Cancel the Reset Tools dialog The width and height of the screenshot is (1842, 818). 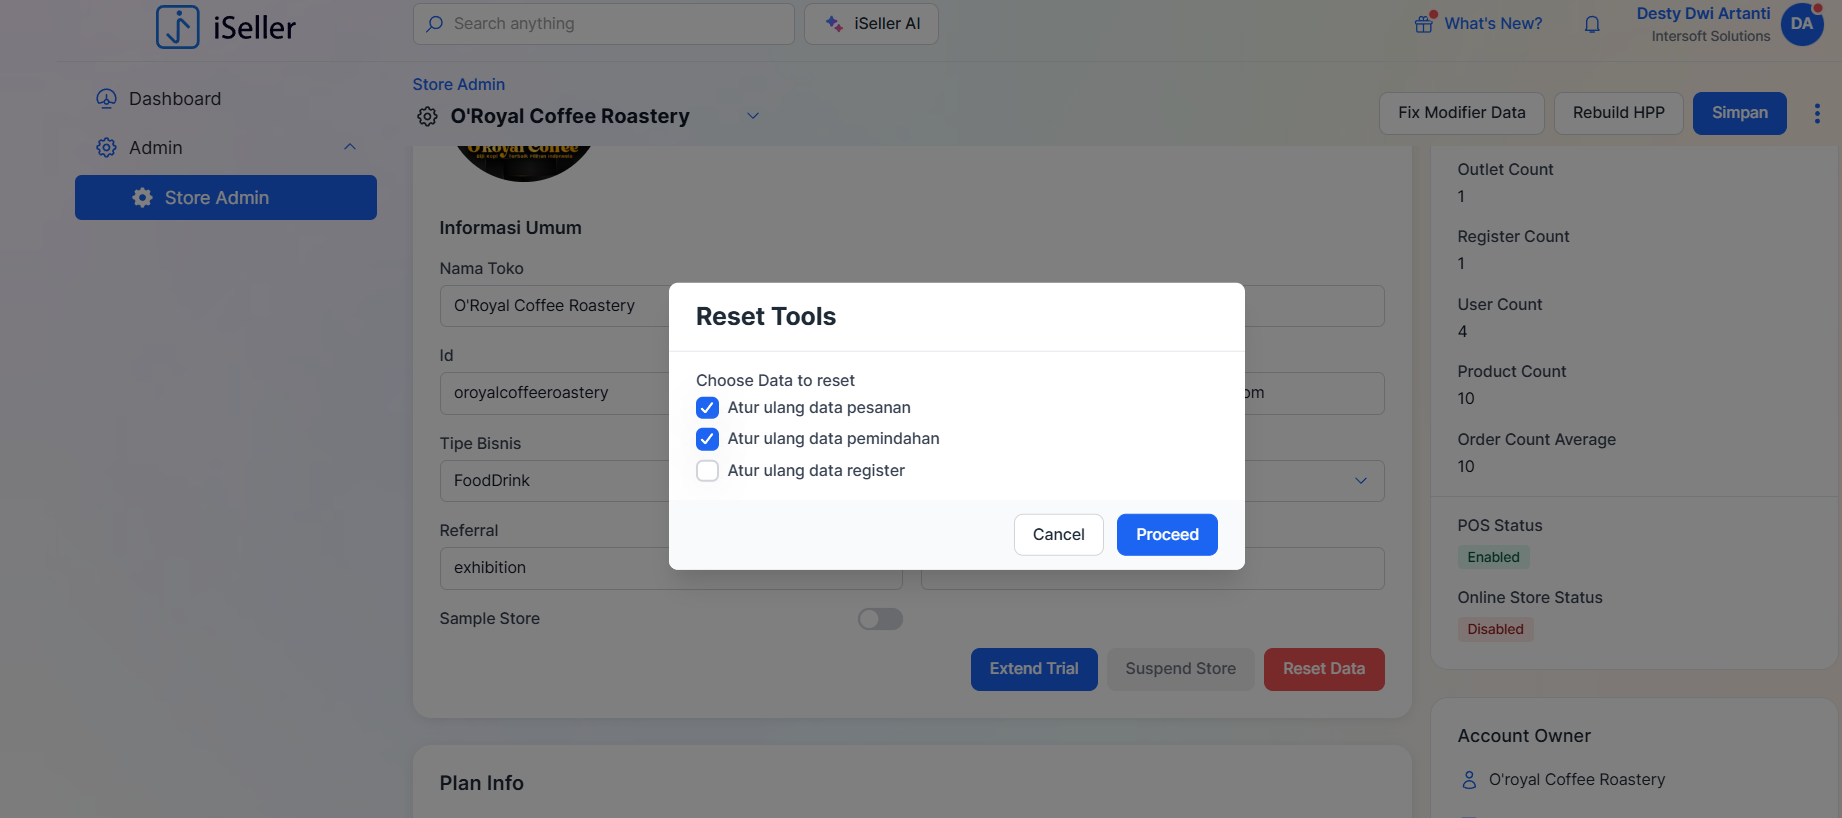pyautogui.click(x=1059, y=535)
